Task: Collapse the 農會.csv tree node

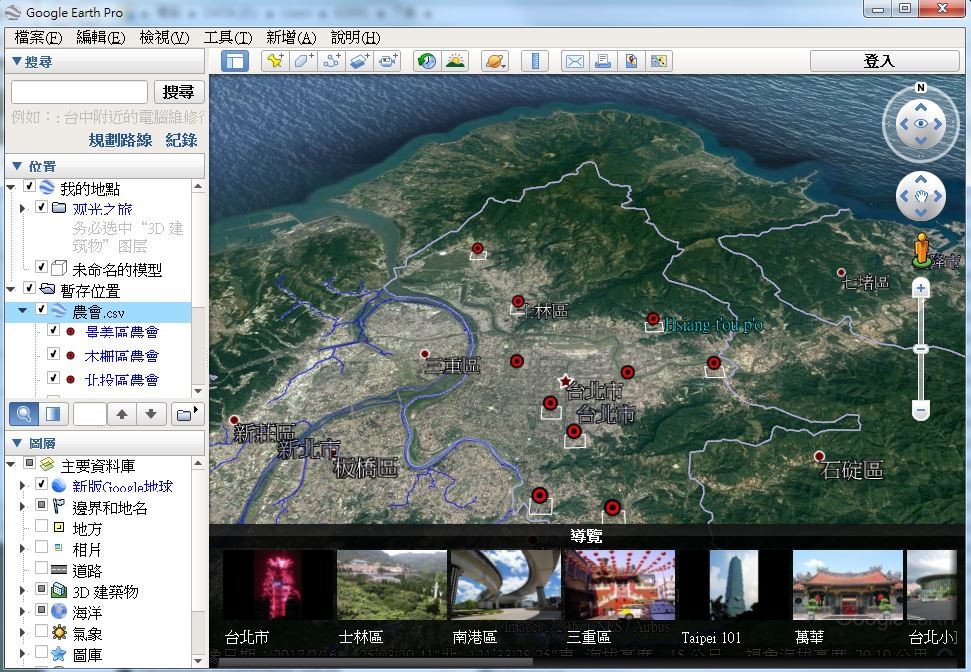Action: pyautogui.click(x=23, y=310)
